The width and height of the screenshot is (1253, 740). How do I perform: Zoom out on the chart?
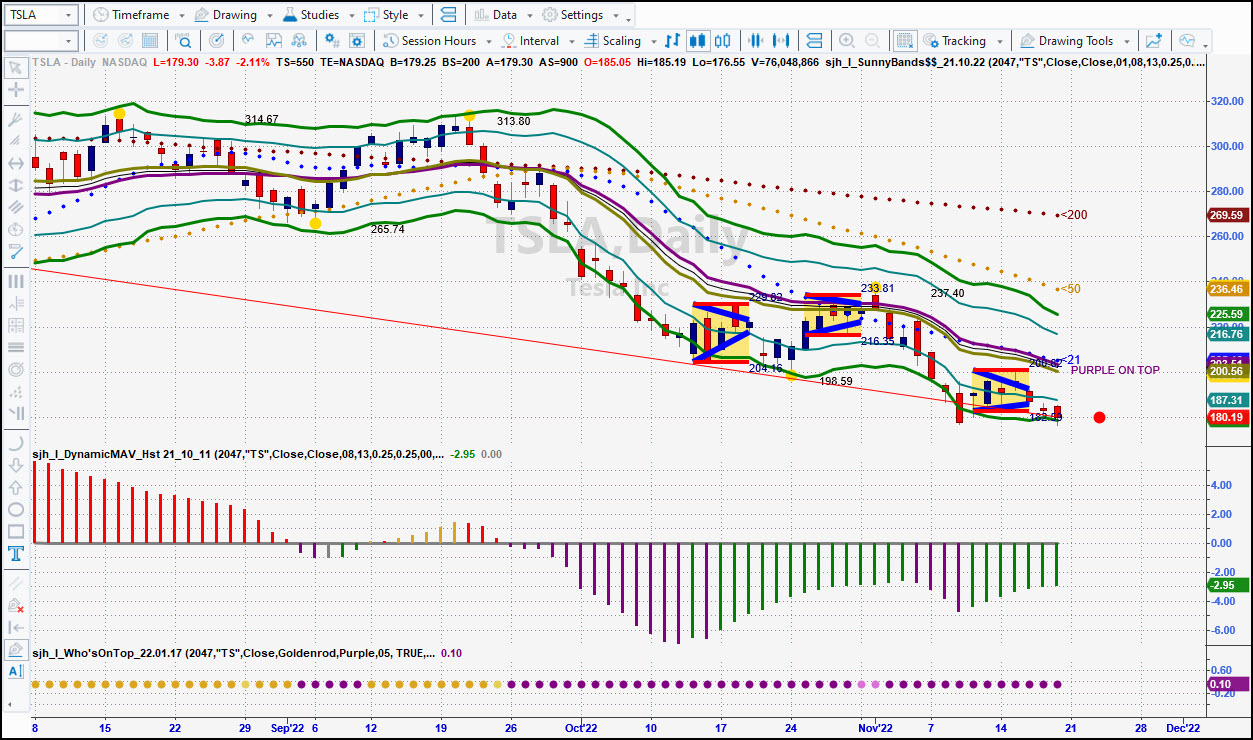872,41
